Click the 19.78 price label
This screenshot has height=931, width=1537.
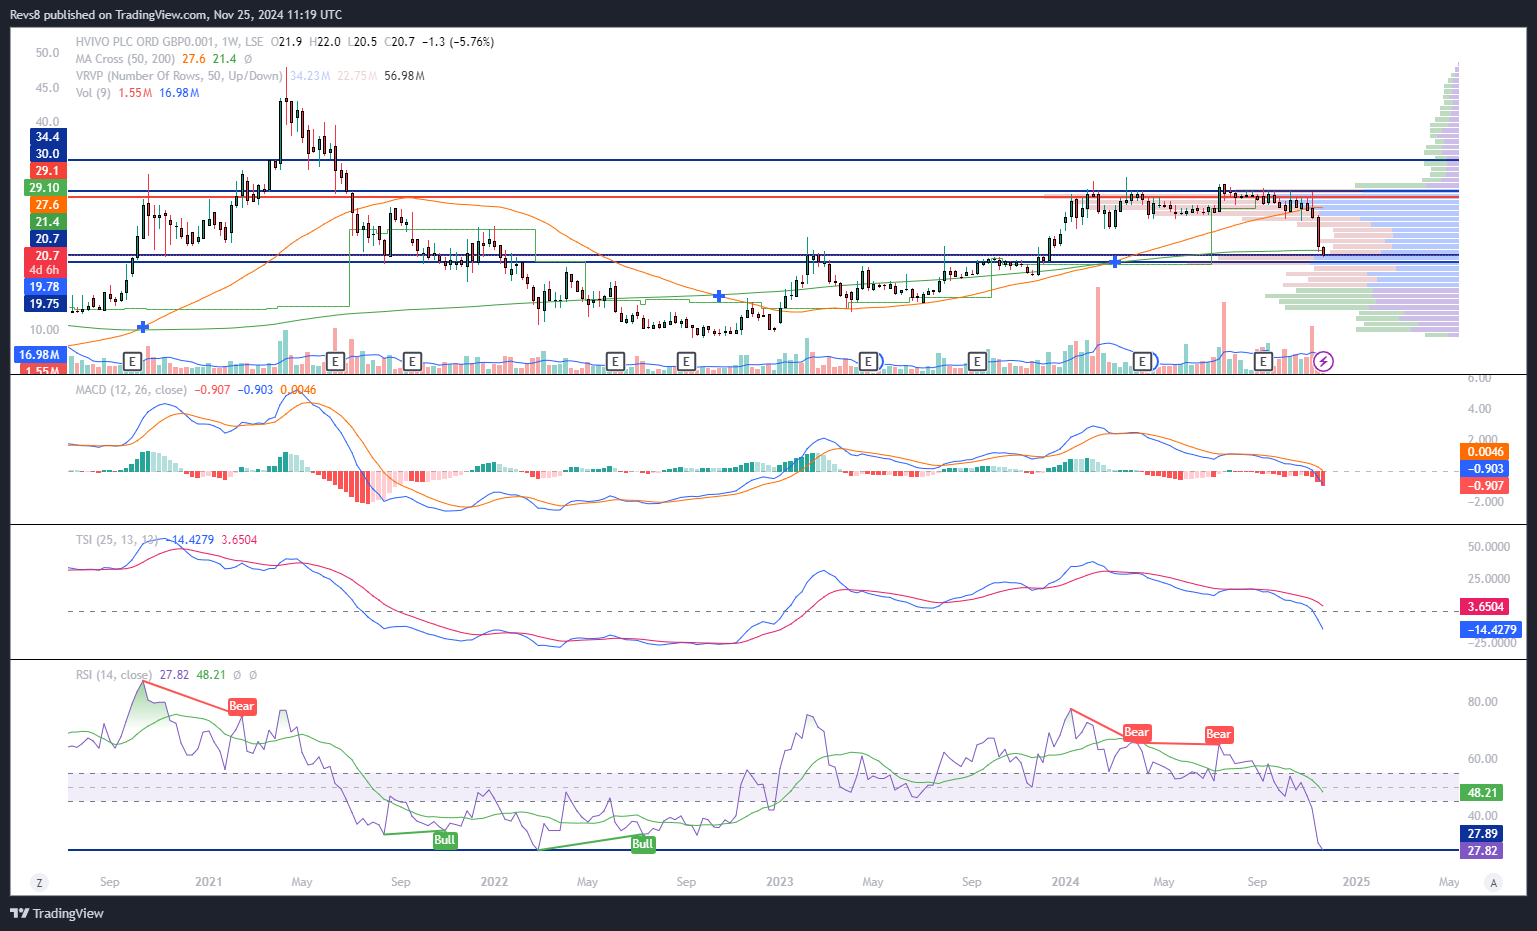44,287
